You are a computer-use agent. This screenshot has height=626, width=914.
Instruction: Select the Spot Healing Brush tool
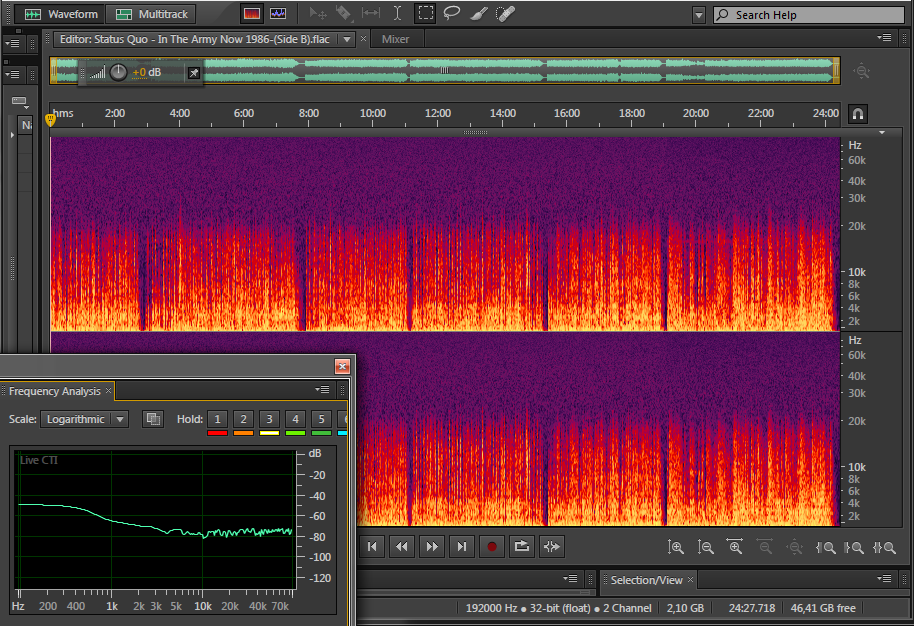[x=505, y=13]
